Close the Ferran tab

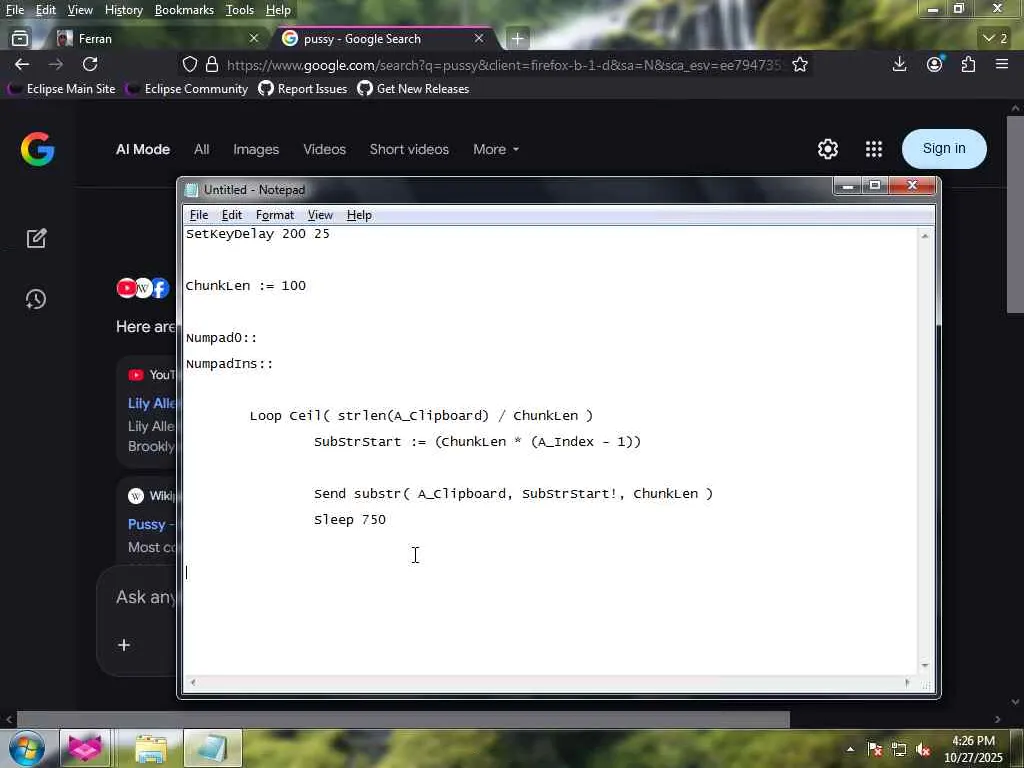pos(254,39)
